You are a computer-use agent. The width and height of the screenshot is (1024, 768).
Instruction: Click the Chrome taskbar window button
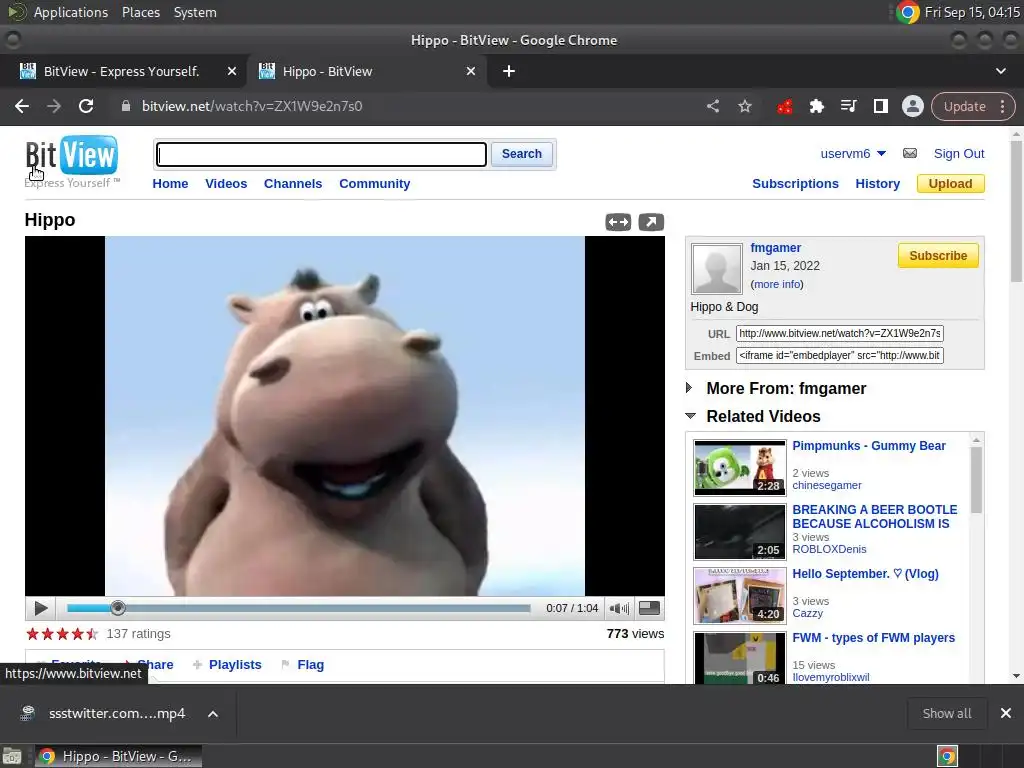(x=118, y=756)
